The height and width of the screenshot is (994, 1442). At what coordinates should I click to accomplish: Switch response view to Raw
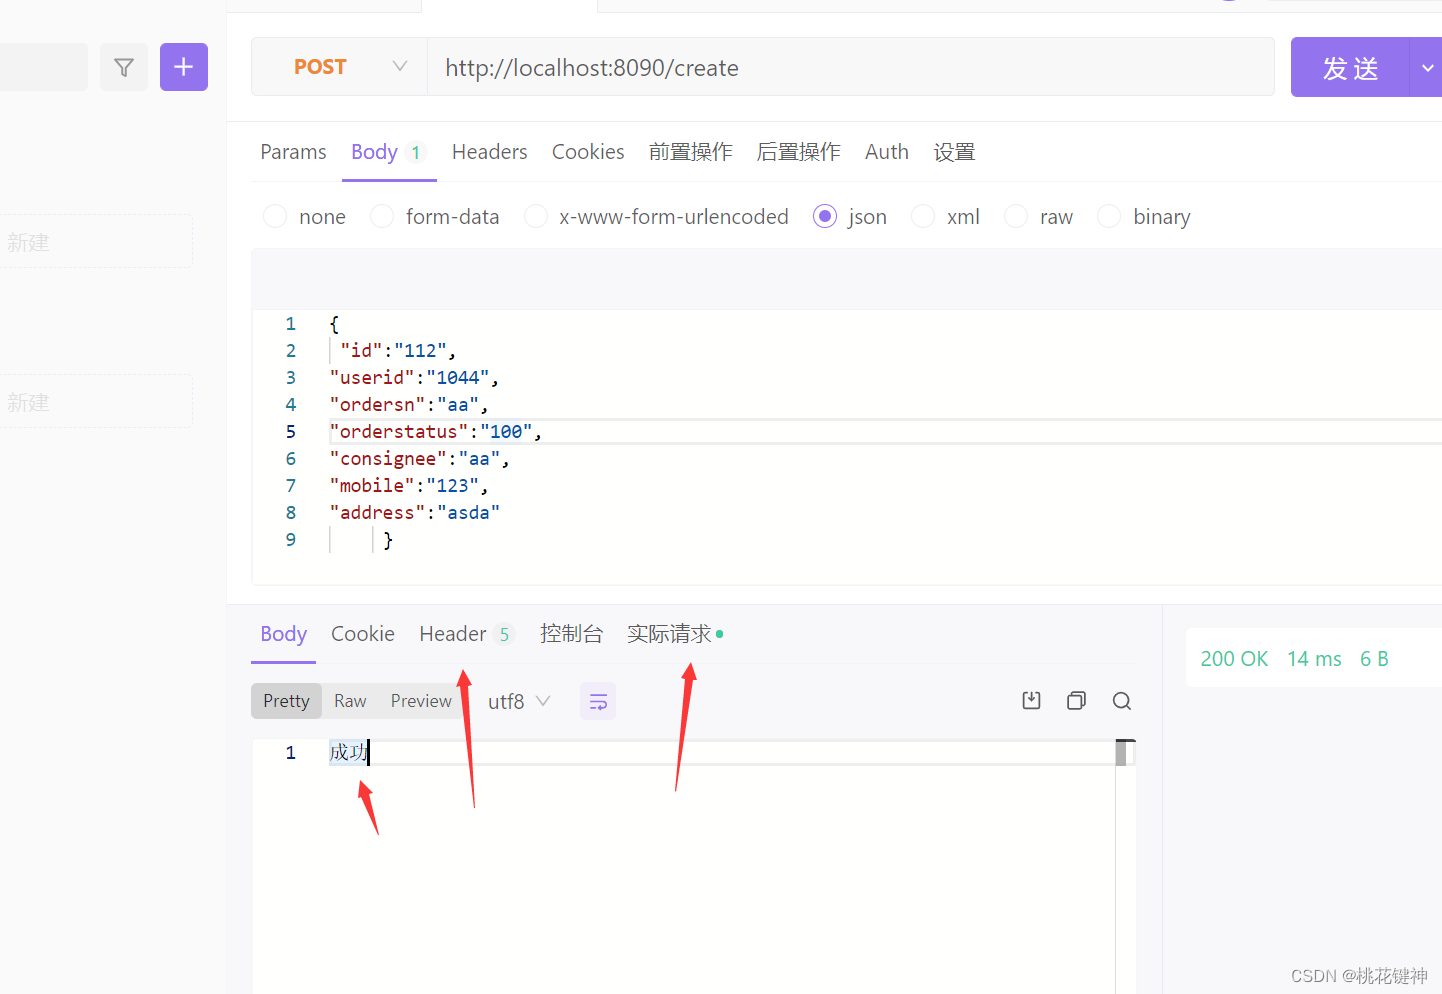[x=350, y=702]
